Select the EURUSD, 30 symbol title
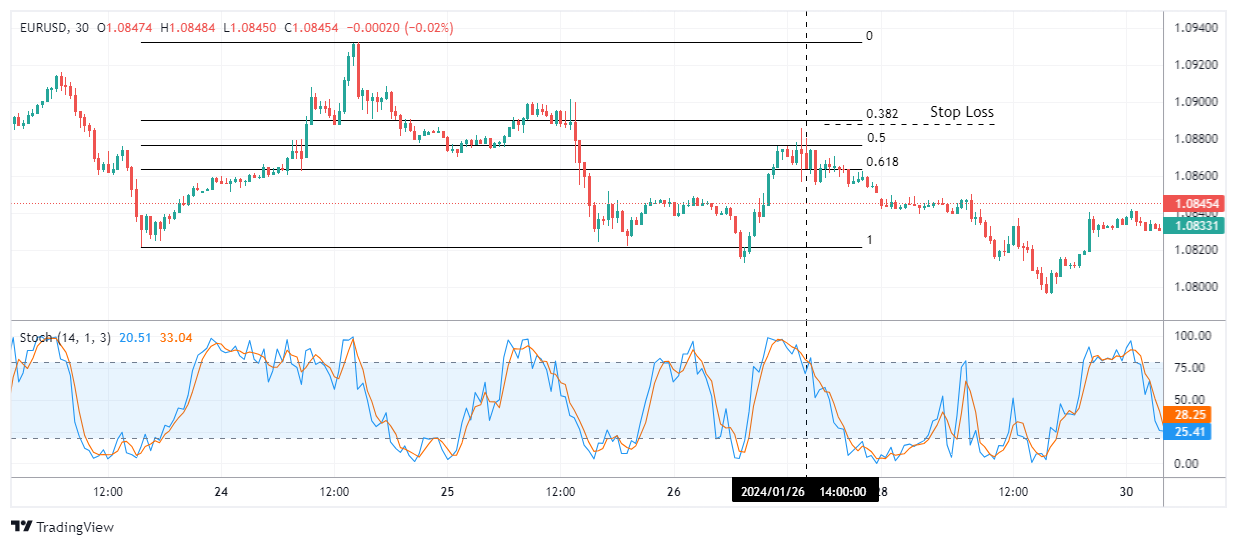The image size is (1237, 546). coord(54,28)
